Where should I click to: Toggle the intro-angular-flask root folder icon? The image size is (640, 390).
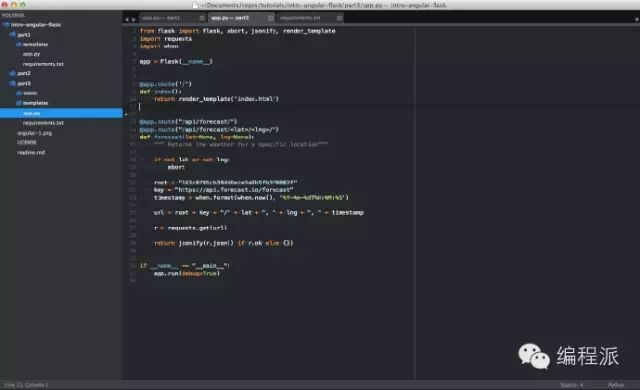(6, 25)
